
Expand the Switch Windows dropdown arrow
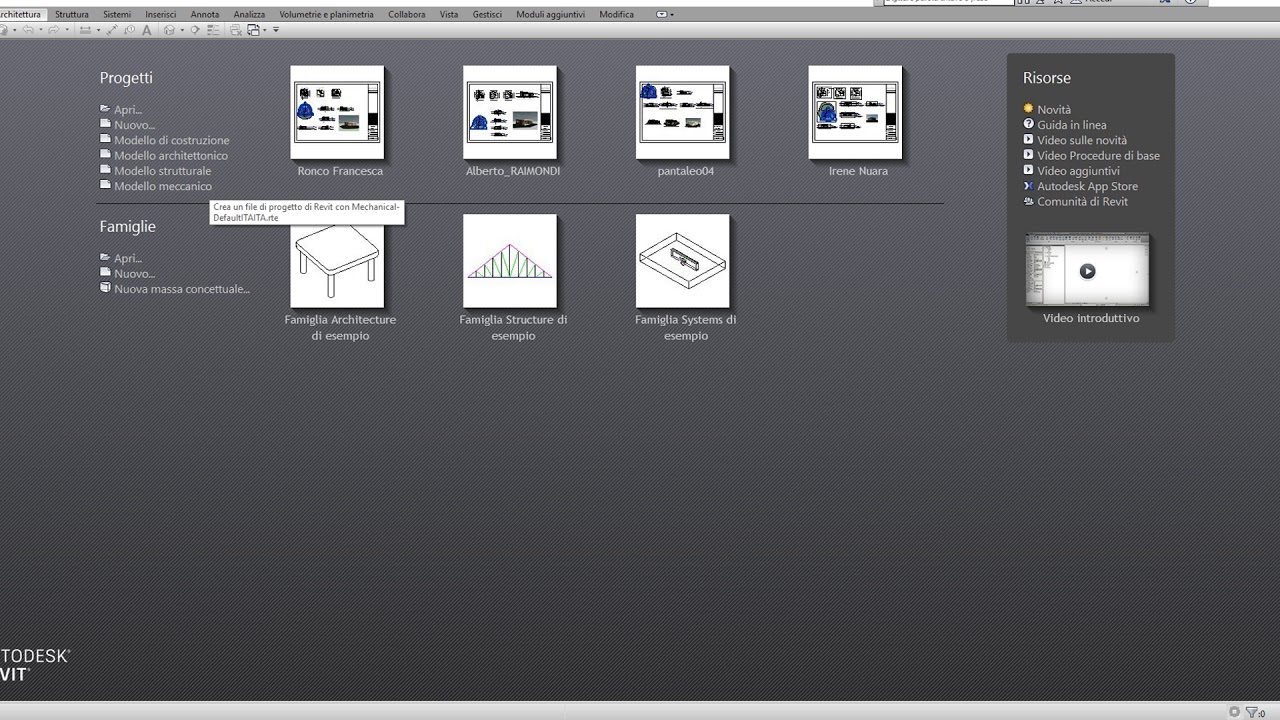(265, 30)
